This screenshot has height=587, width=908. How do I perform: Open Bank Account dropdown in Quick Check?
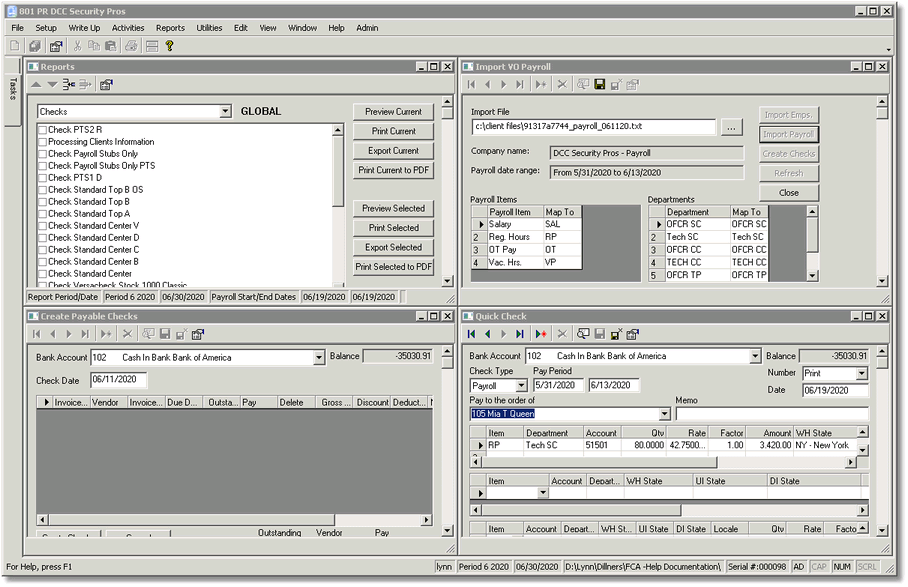click(x=755, y=356)
